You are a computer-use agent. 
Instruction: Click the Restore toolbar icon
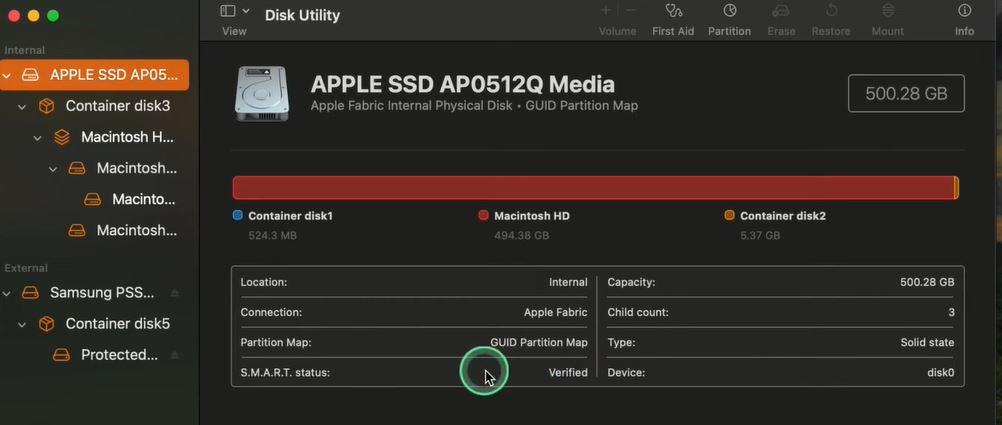point(831,10)
